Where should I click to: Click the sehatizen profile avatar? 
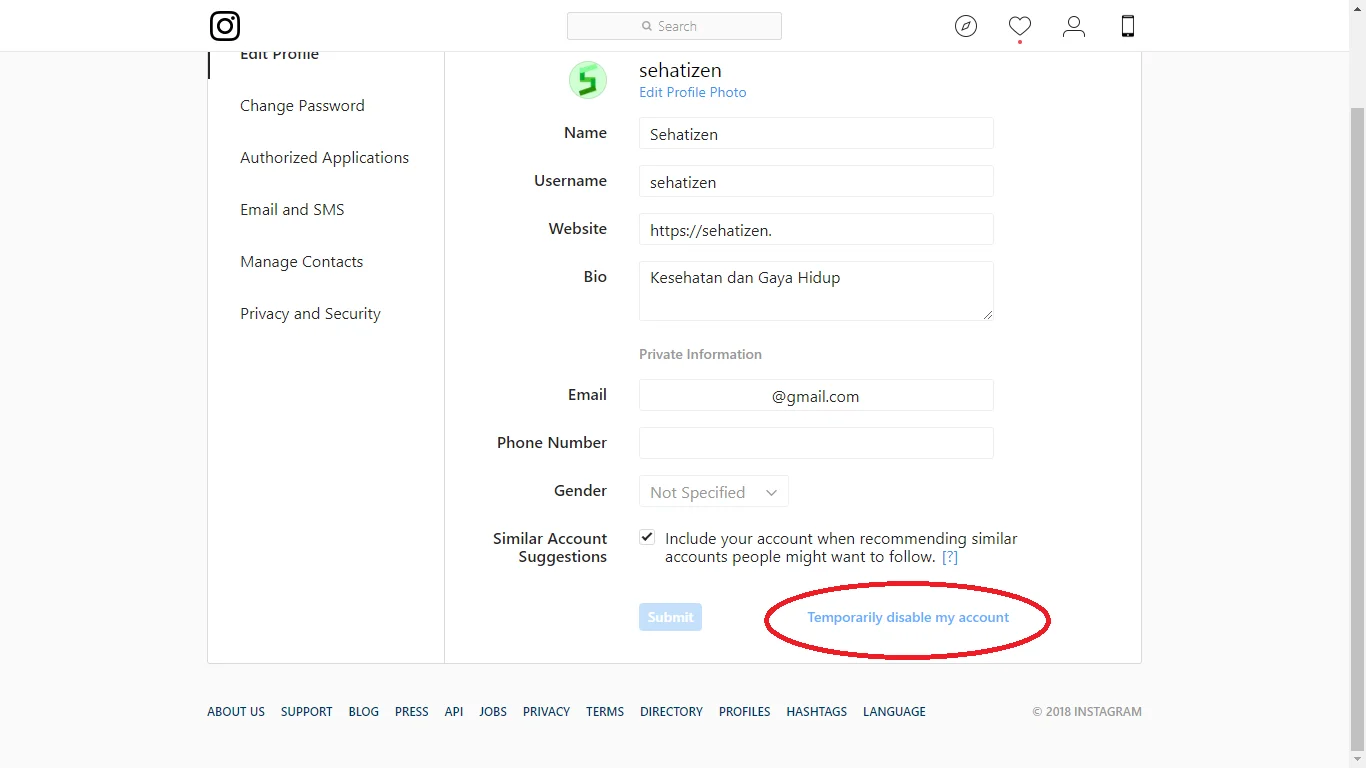click(x=588, y=80)
